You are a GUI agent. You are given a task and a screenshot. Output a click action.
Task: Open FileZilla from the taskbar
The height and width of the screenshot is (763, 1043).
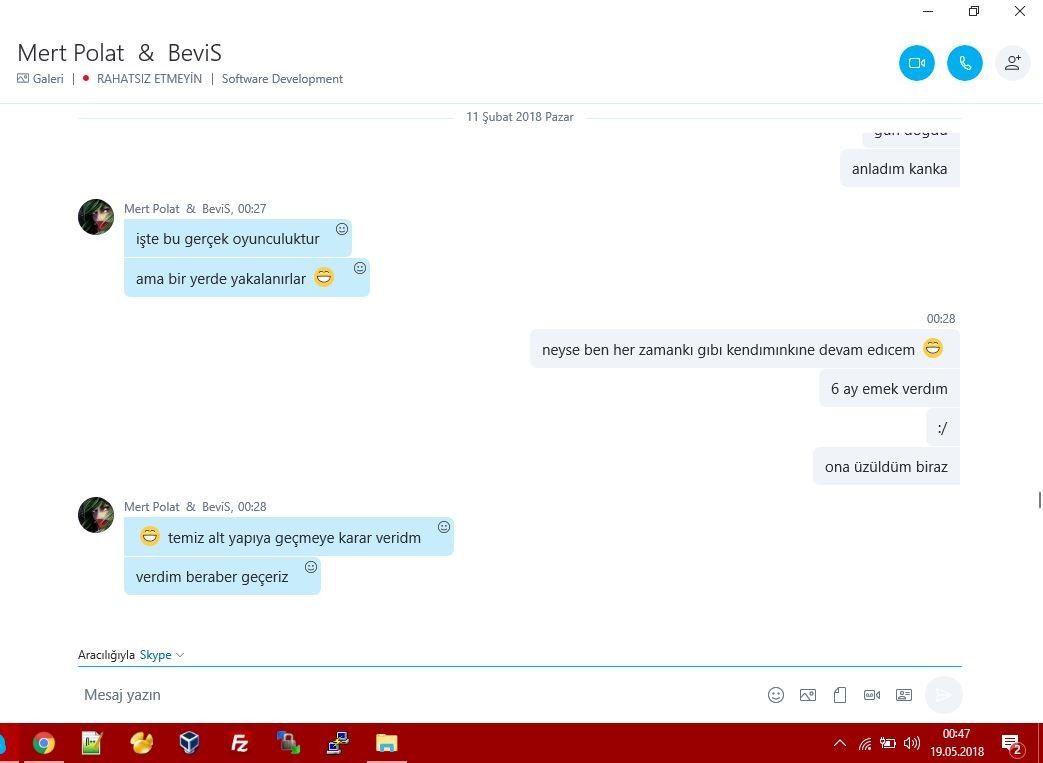point(239,743)
